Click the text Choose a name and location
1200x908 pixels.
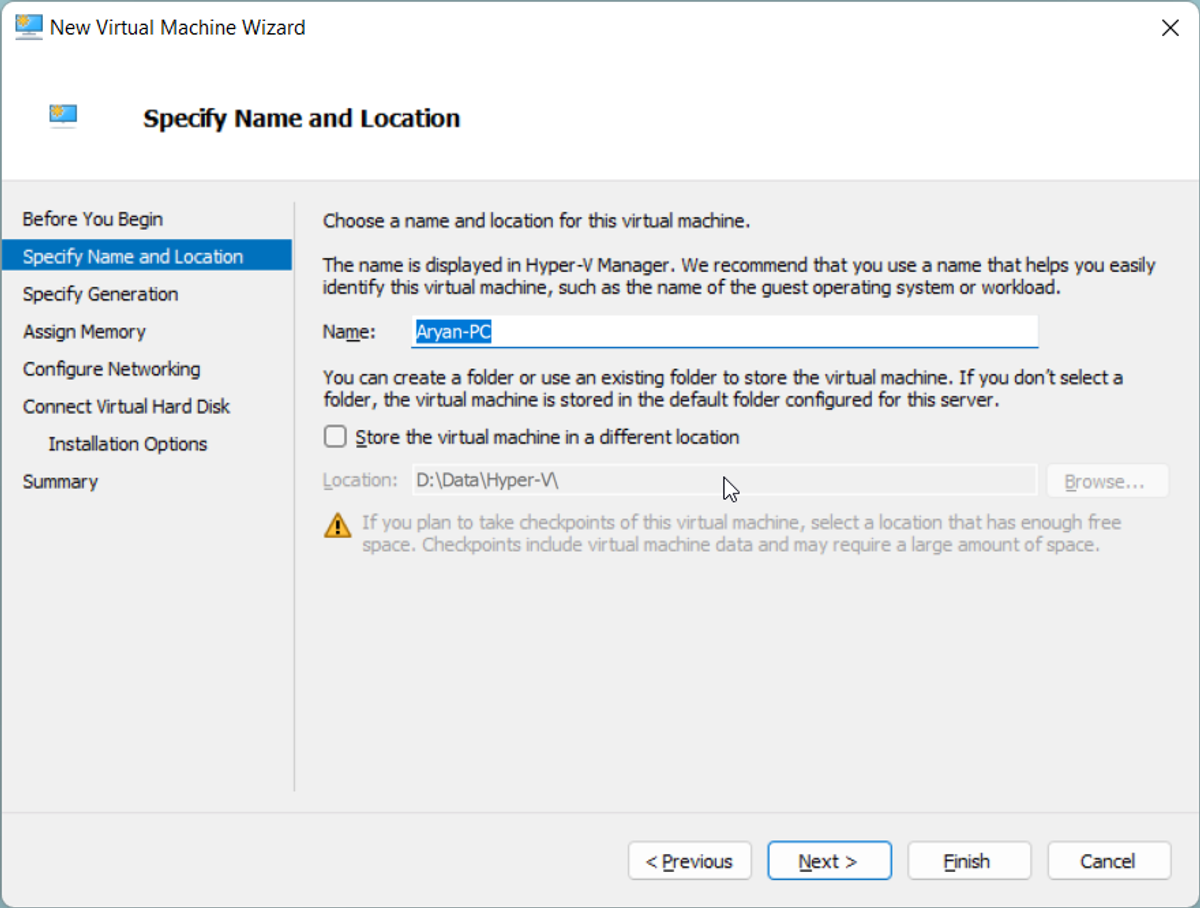tap(536, 220)
